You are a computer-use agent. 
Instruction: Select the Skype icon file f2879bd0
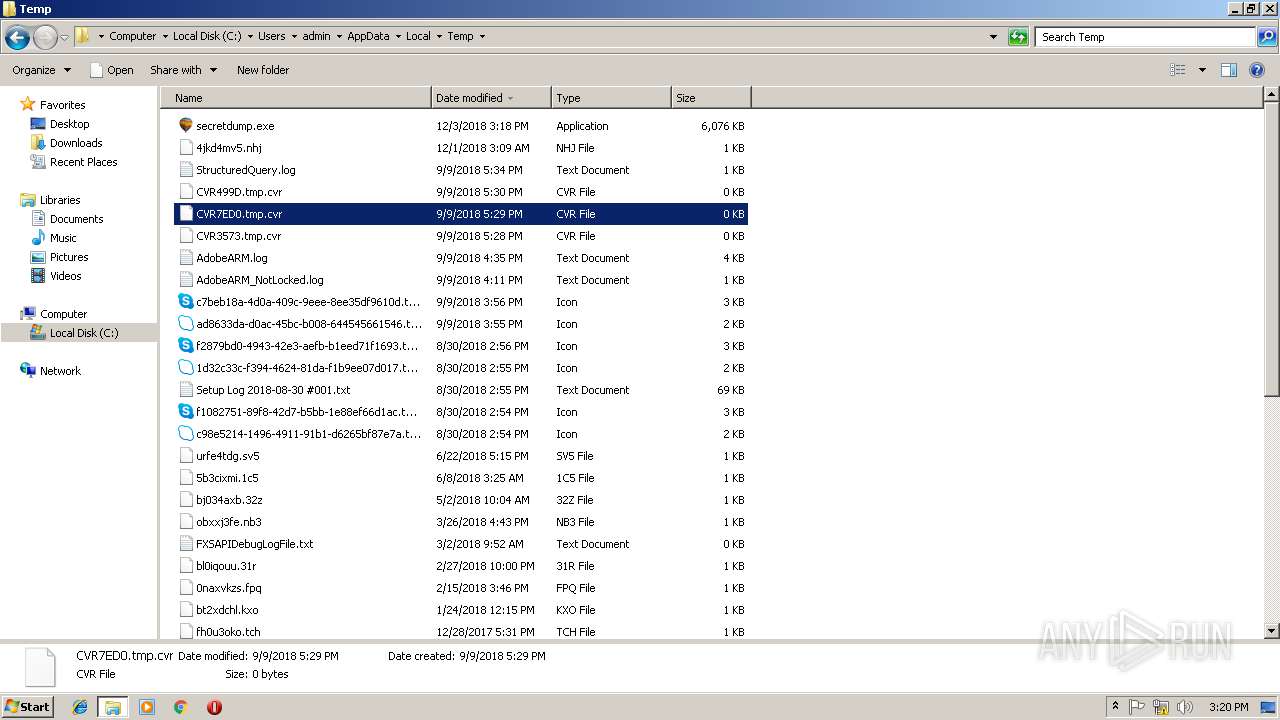click(x=185, y=346)
